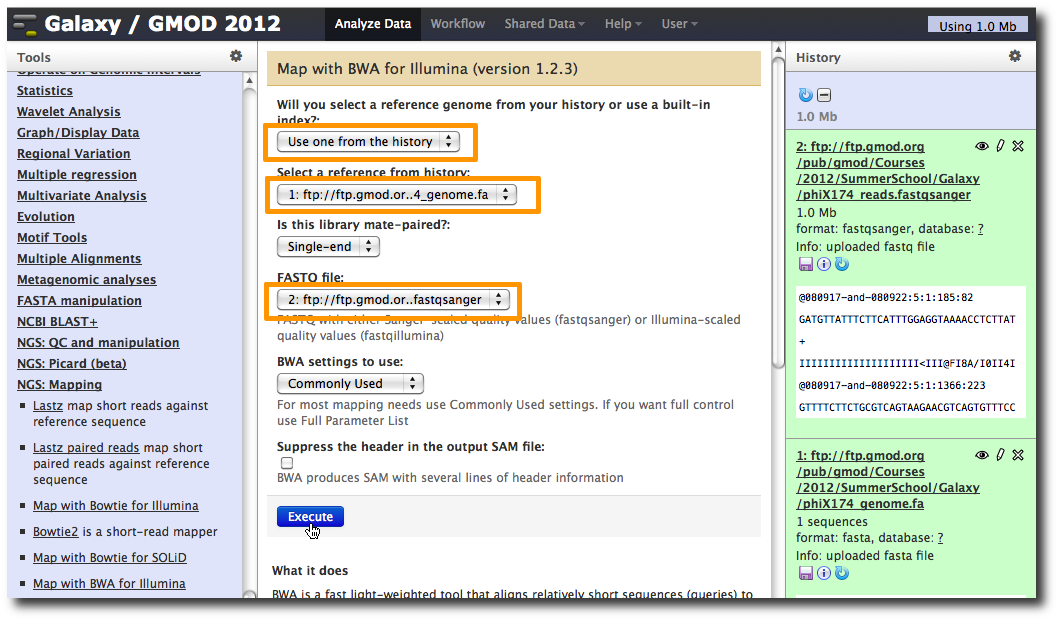1059x621 pixels.
Task: Open the Motif Tools section
Action: [x=52, y=237]
